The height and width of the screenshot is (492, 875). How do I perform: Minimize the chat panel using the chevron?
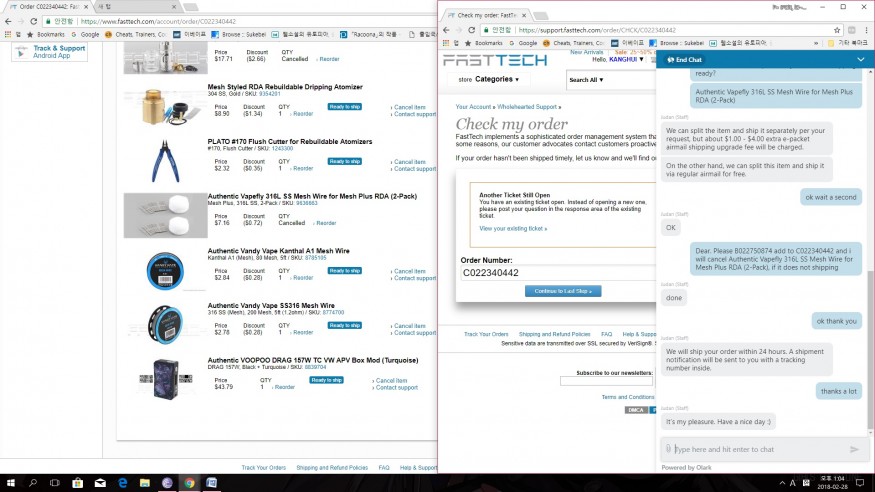click(x=860, y=60)
